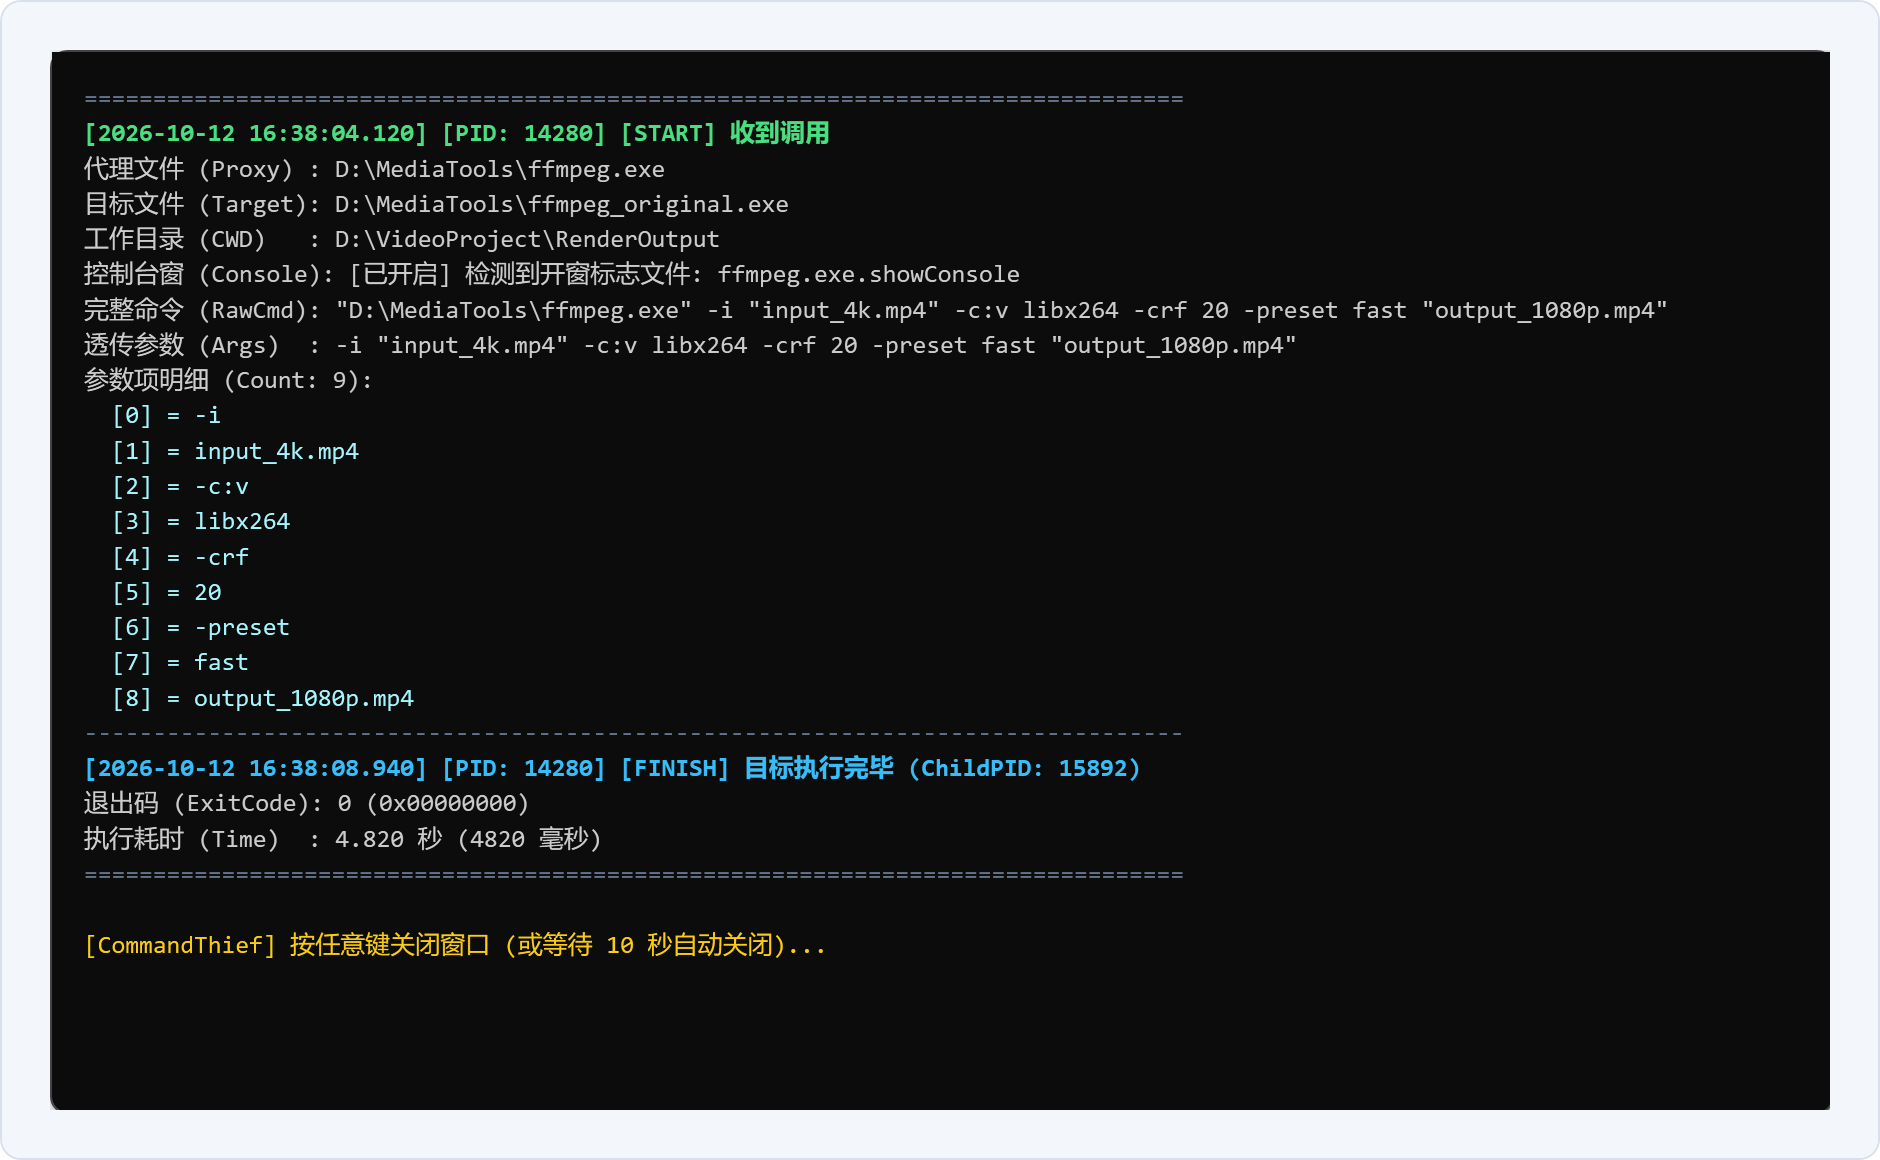Click argument entry [7] = fast
Screen dimensions: 1880x1160
pyautogui.click(x=180, y=662)
